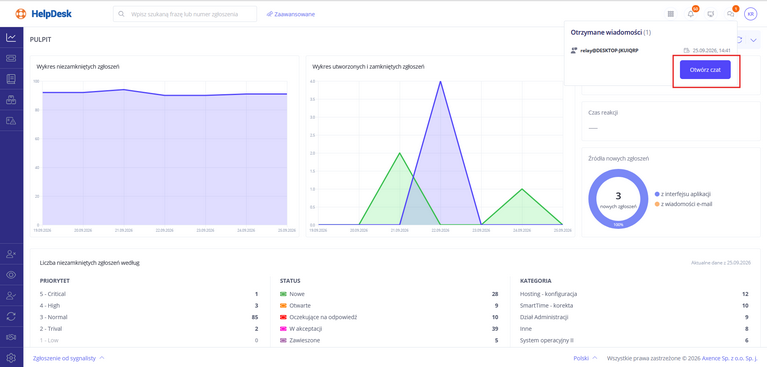This screenshot has height=367, width=767.
Task: Click the Oczekujące na odpowiedź status icon
Action: pyautogui.click(x=283, y=317)
